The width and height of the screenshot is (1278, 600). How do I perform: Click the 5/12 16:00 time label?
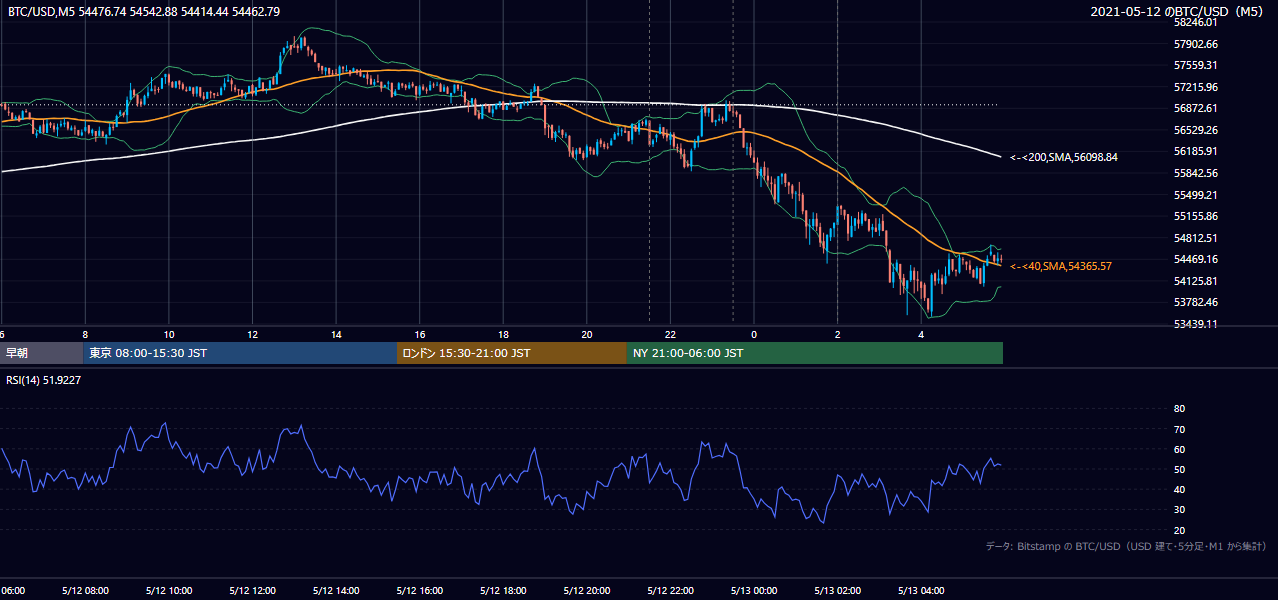coord(419,590)
